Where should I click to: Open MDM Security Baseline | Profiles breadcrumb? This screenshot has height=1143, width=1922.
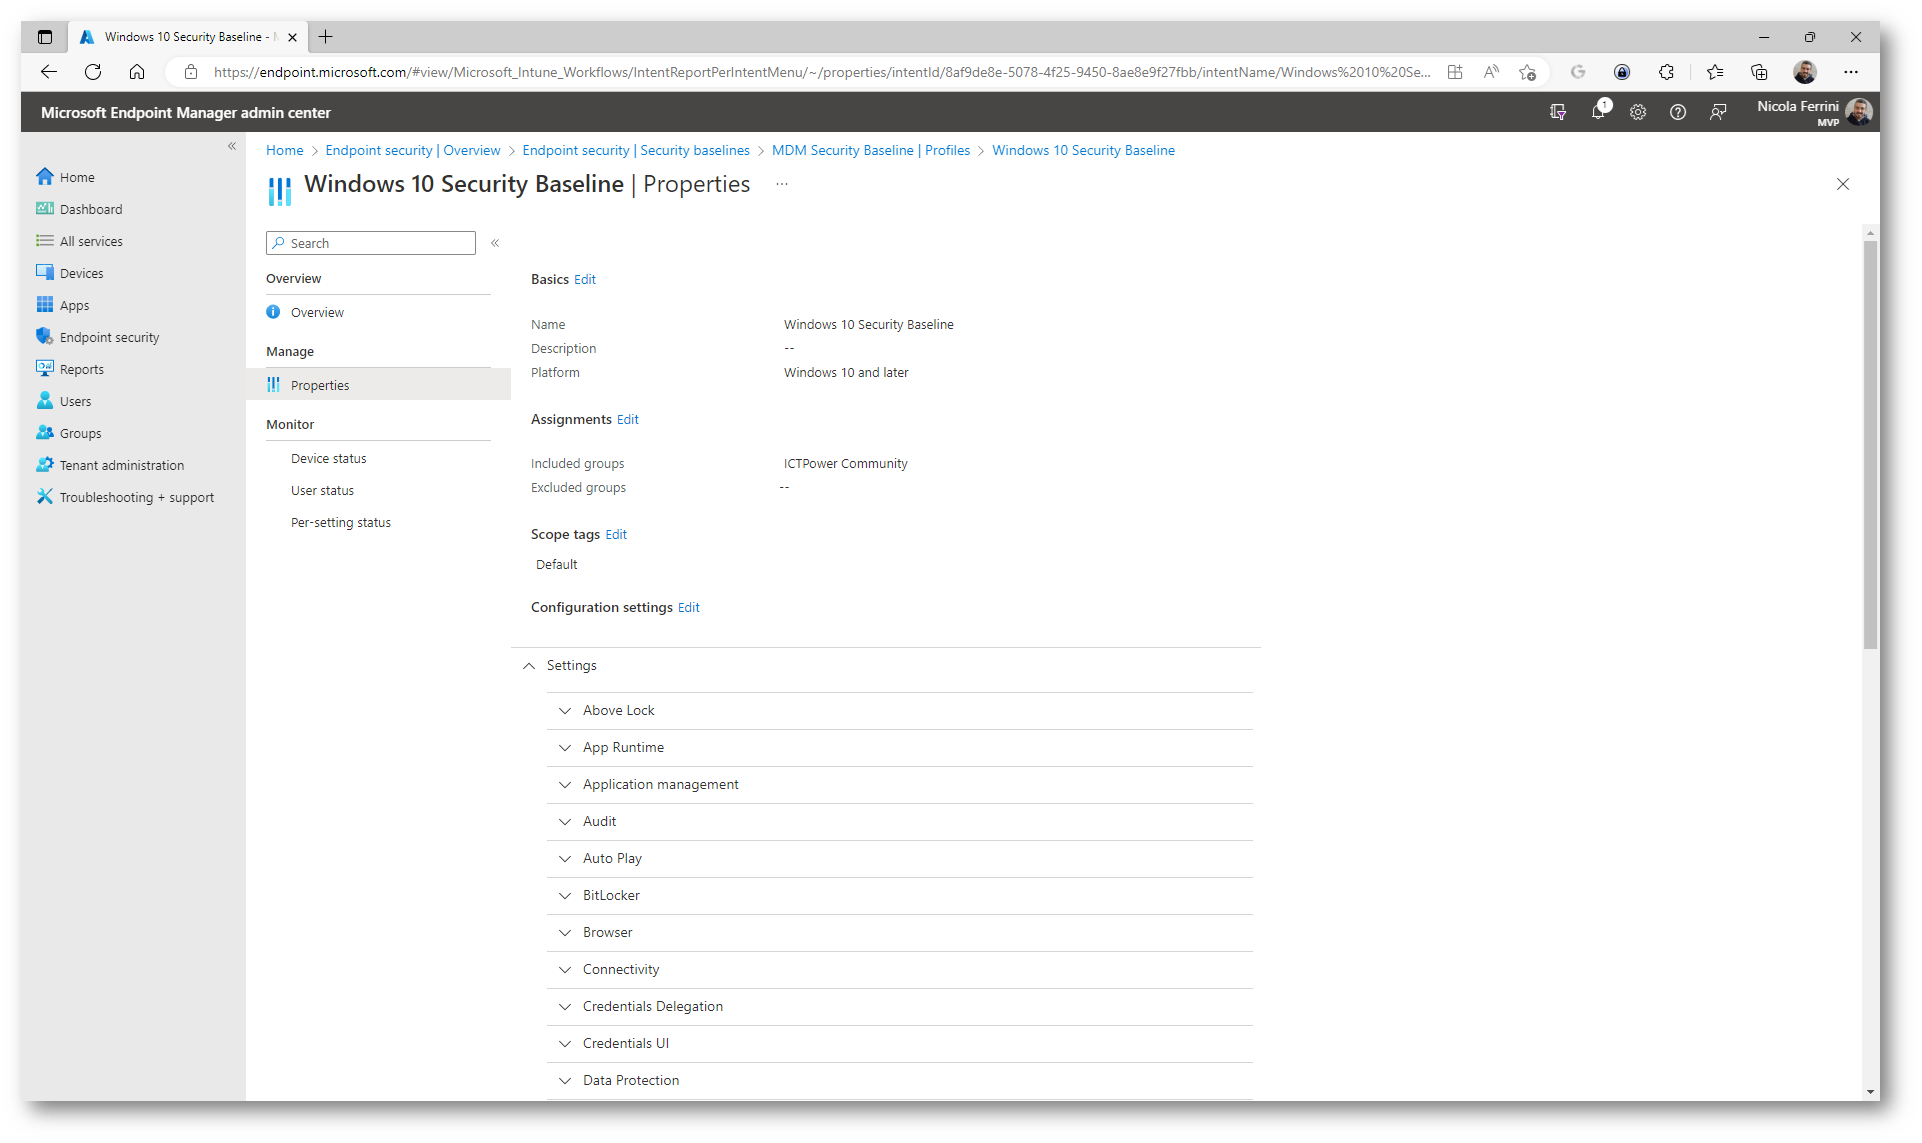click(x=870, y=151)
